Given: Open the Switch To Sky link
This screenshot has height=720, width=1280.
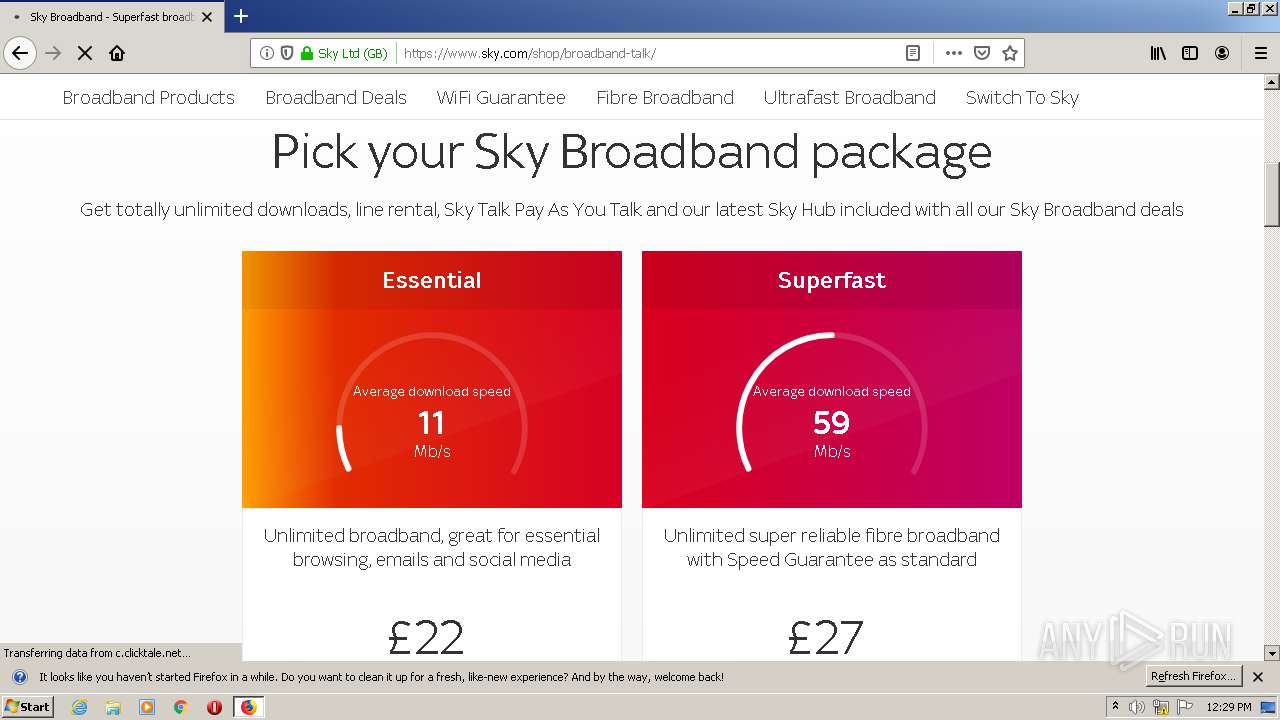Looking at the screenshot, I should (x=1022, y=97).
